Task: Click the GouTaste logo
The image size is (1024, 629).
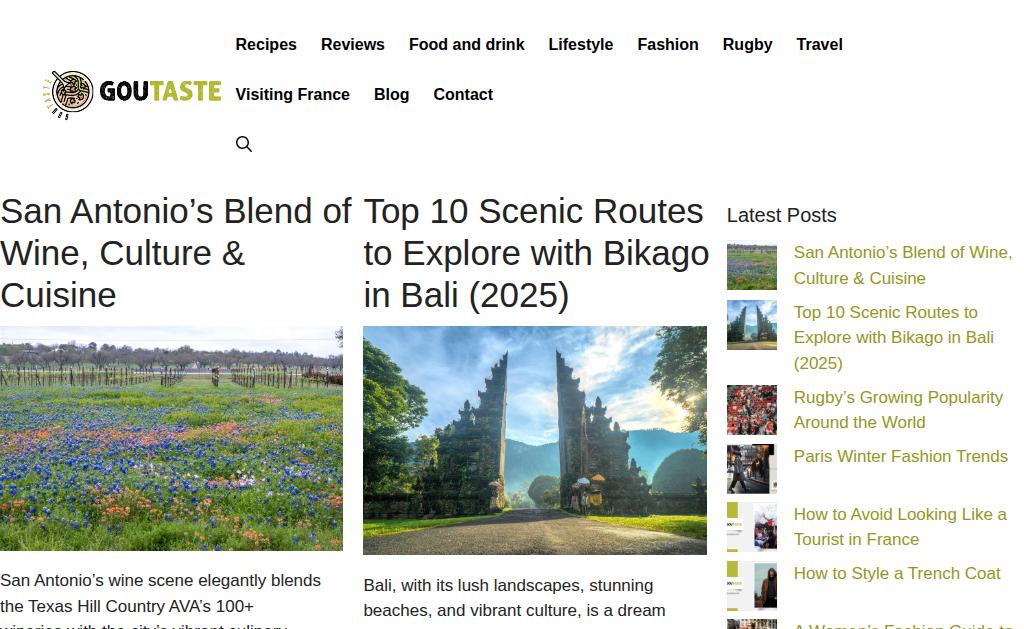Action: (133, 94)
